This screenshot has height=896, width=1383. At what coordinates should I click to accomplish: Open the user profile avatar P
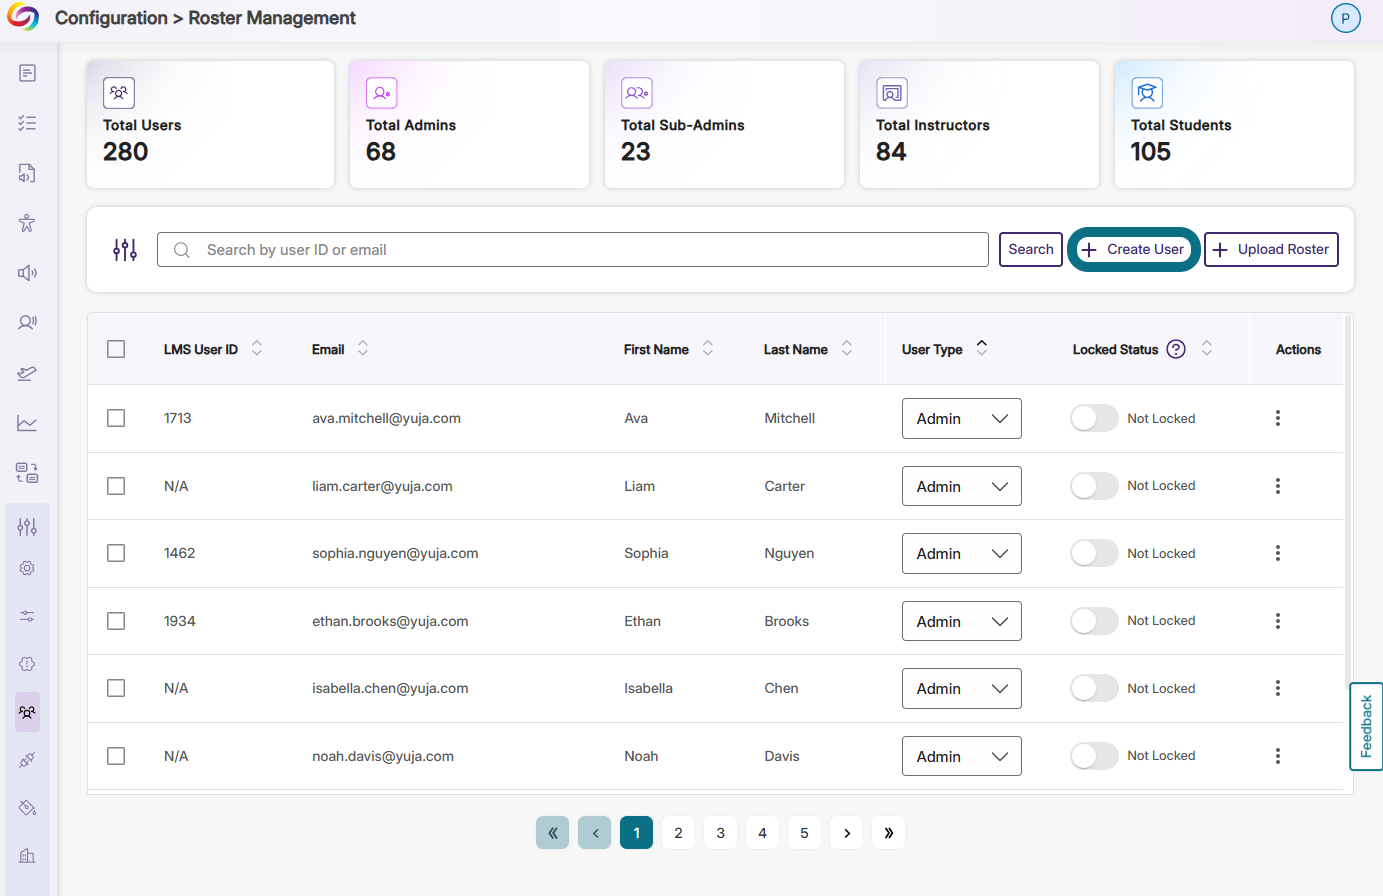(1346, 18)
